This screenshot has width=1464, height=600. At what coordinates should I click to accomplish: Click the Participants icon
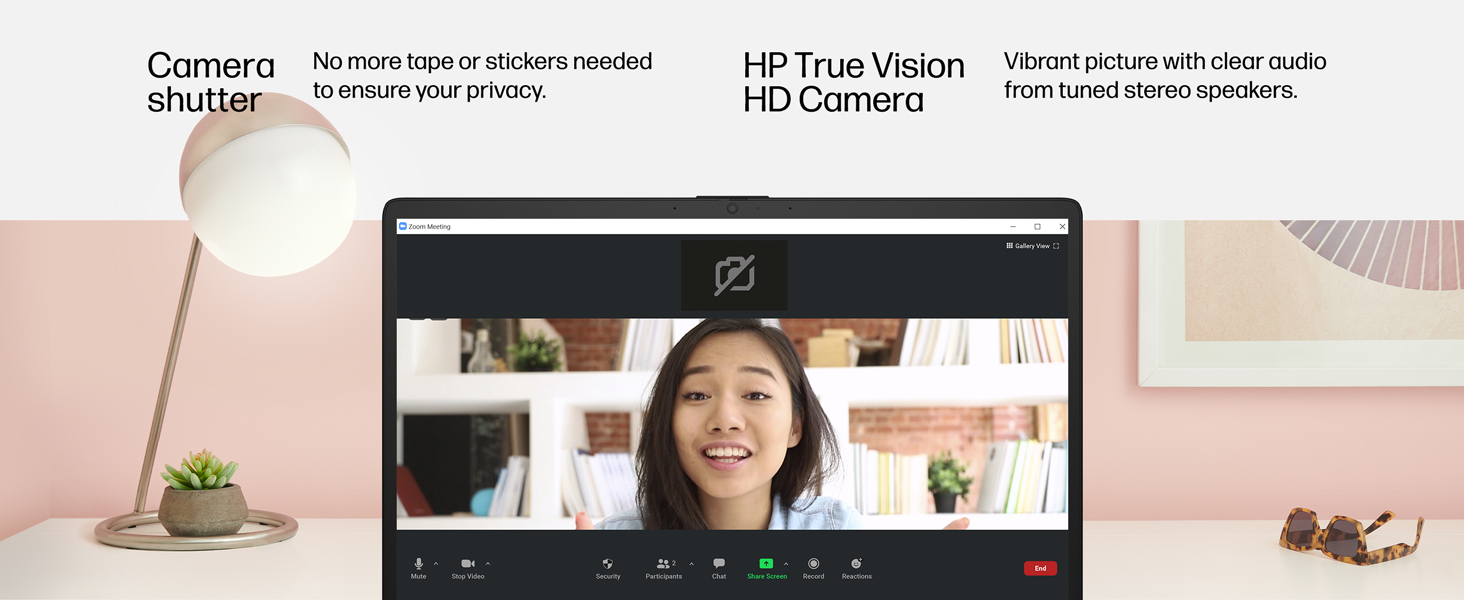pos(663,563)
